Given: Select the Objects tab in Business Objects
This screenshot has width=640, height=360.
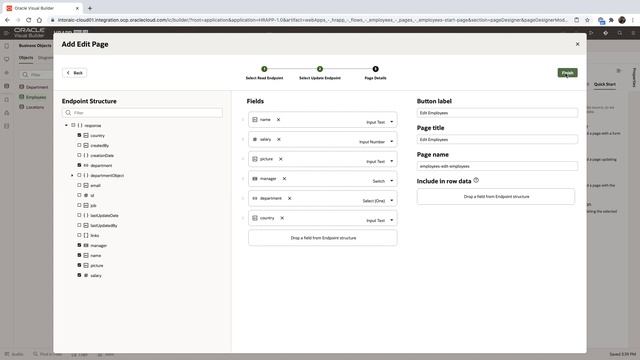Looking at the screenshot, I should point(26,58).
